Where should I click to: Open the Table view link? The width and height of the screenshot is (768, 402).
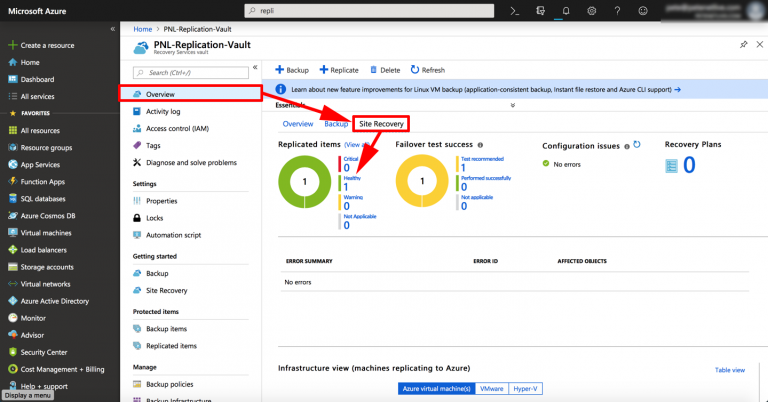tap(730, 370)
